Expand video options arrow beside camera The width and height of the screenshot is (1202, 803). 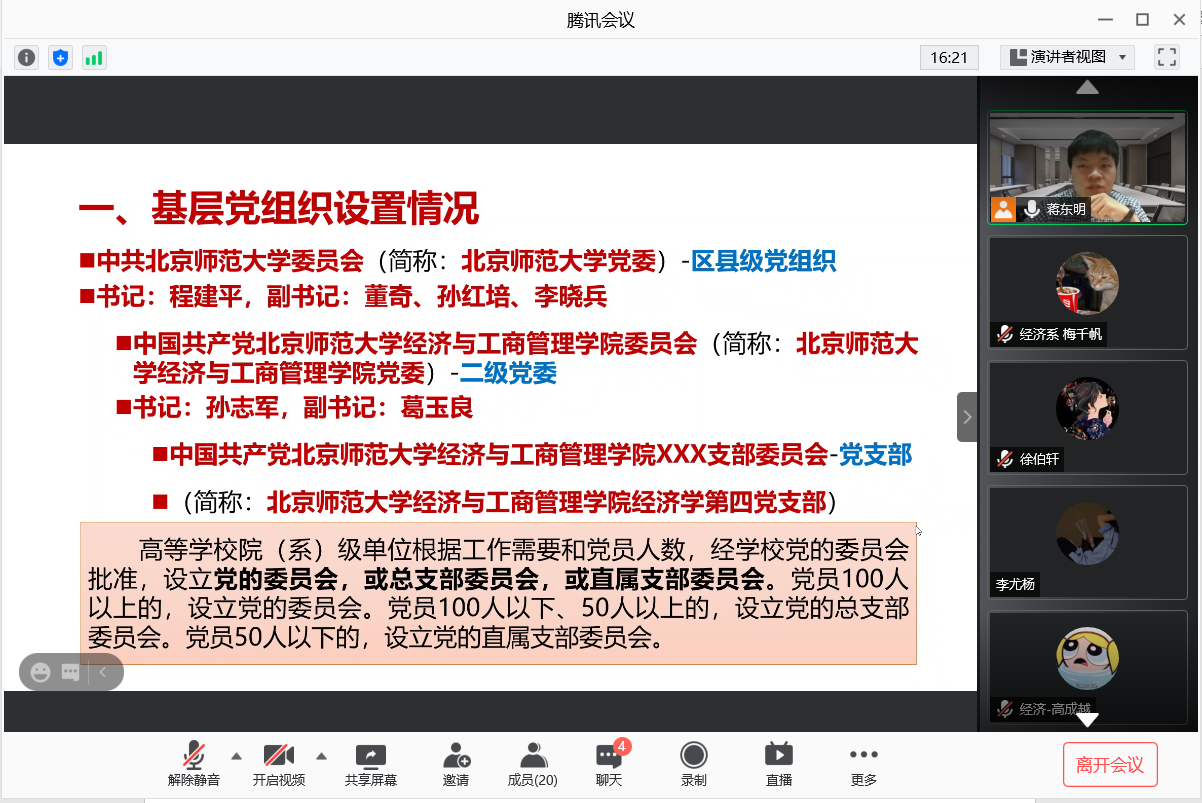322,755
